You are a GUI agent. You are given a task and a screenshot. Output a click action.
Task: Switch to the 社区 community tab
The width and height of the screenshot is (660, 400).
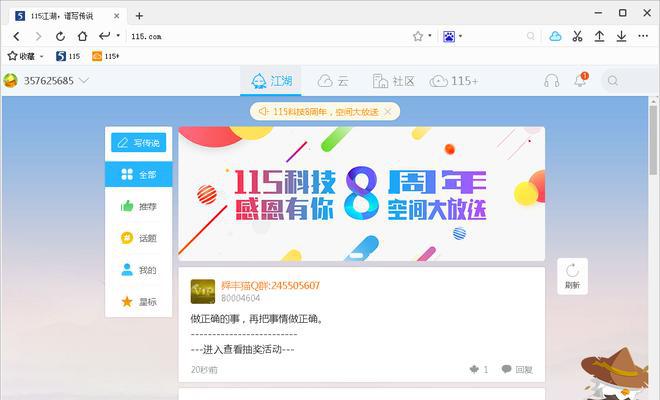pyautogui.click(x=393, y=81)
